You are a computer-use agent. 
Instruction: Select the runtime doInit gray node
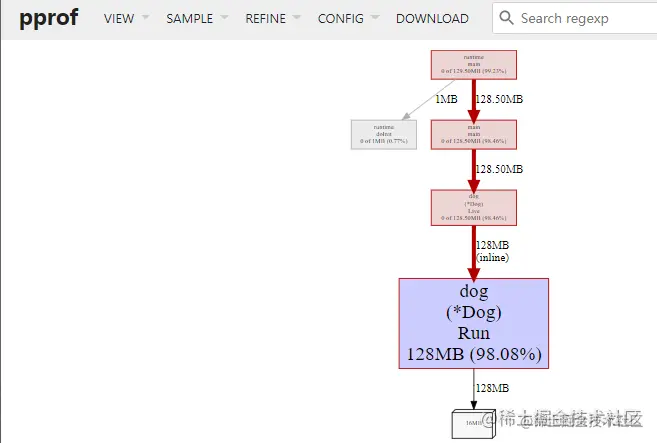pos(383,135)
